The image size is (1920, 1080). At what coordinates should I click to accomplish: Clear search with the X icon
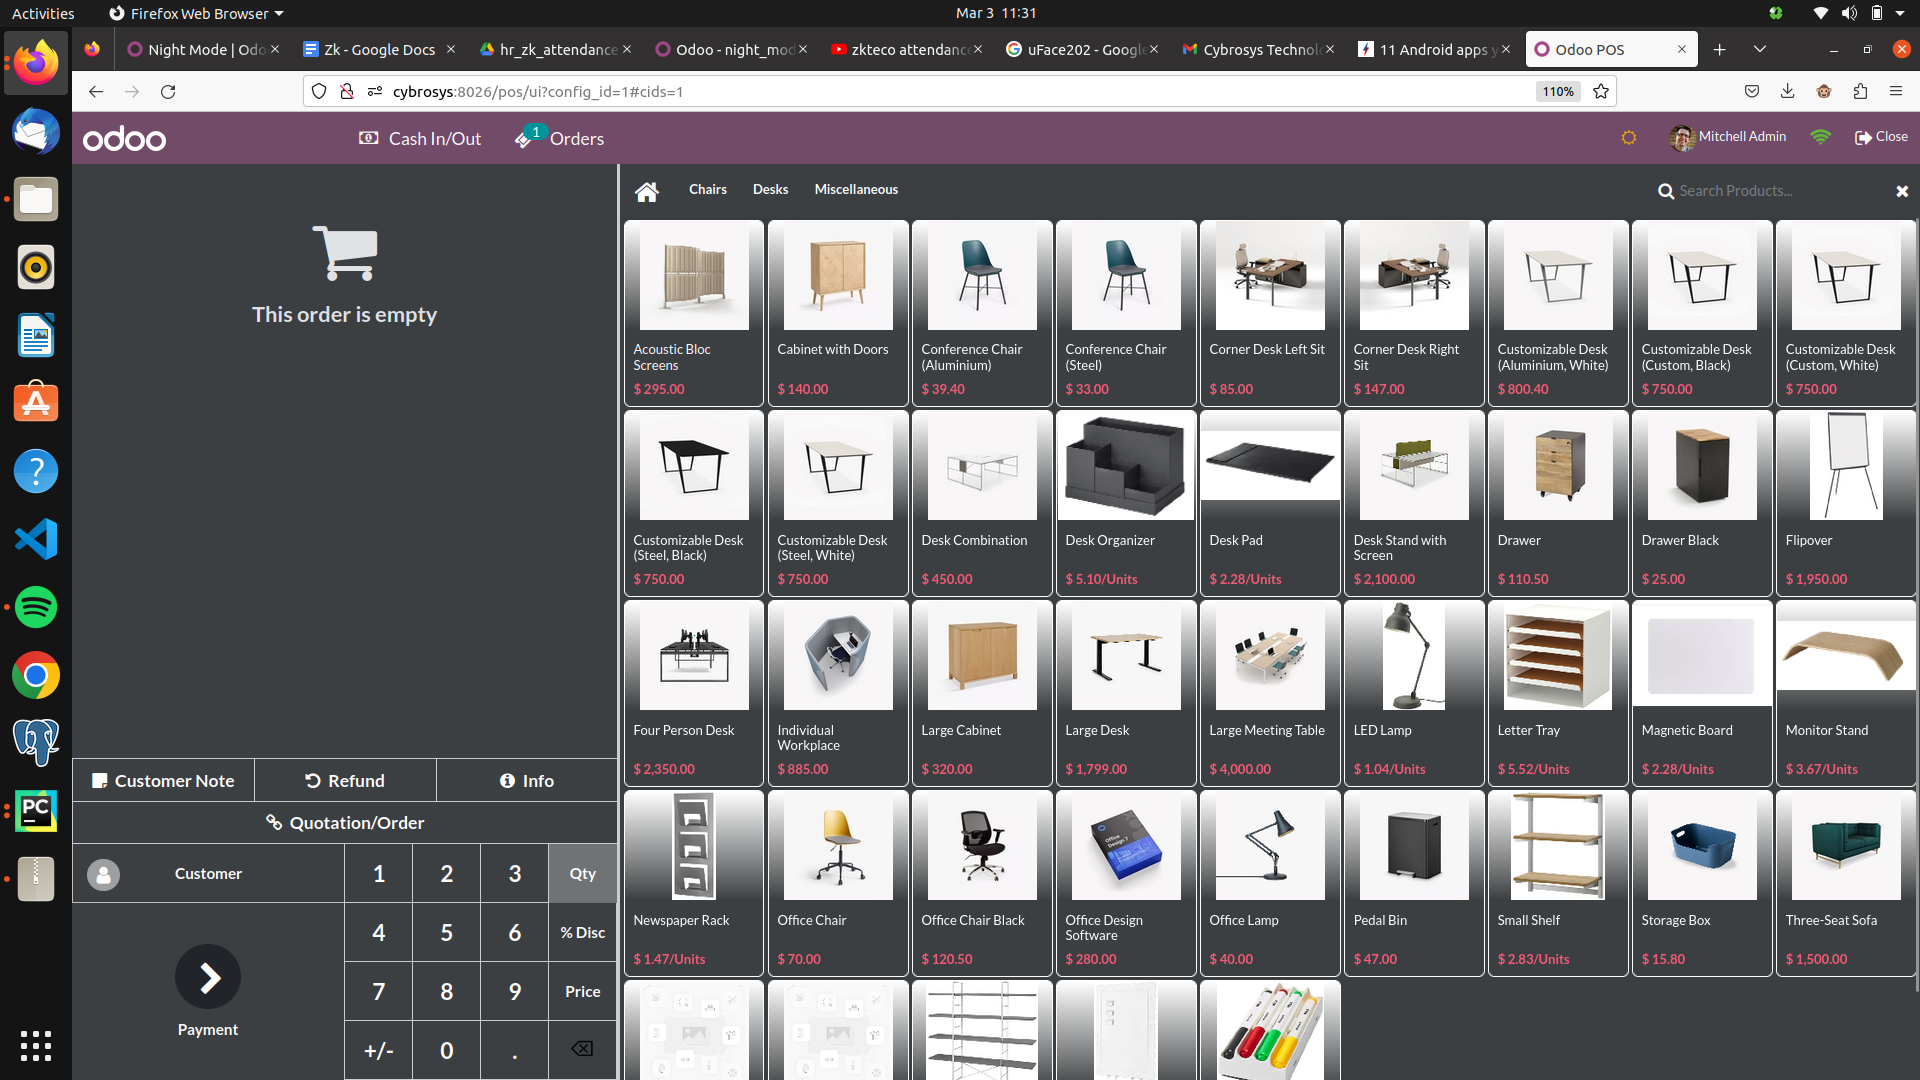[x=1902, y=191]
